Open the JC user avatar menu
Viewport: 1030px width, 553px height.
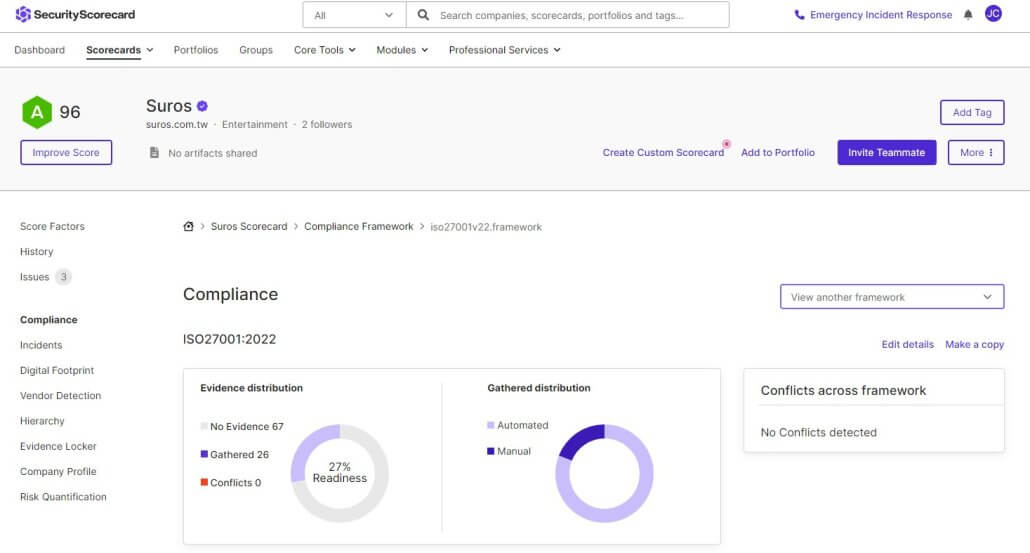(x=993, y=14)
